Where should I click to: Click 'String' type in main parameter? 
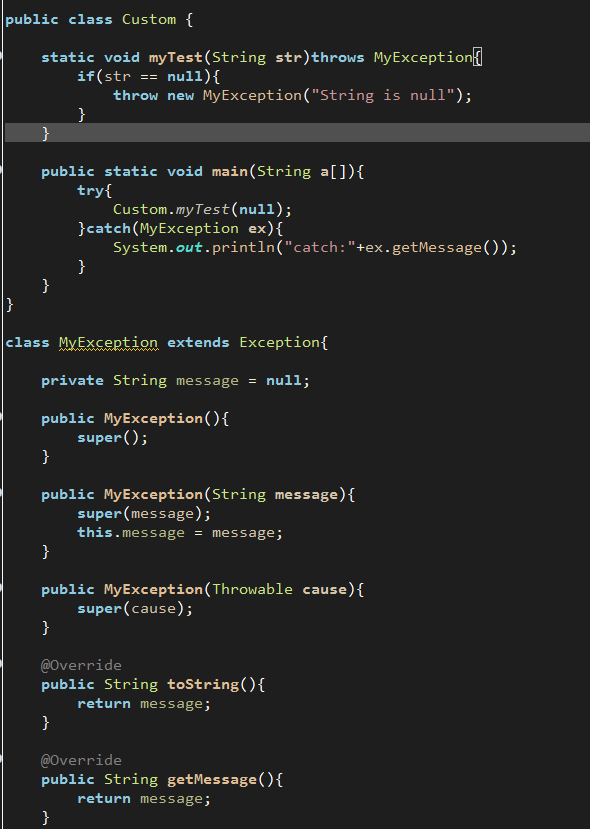point(284,172)
